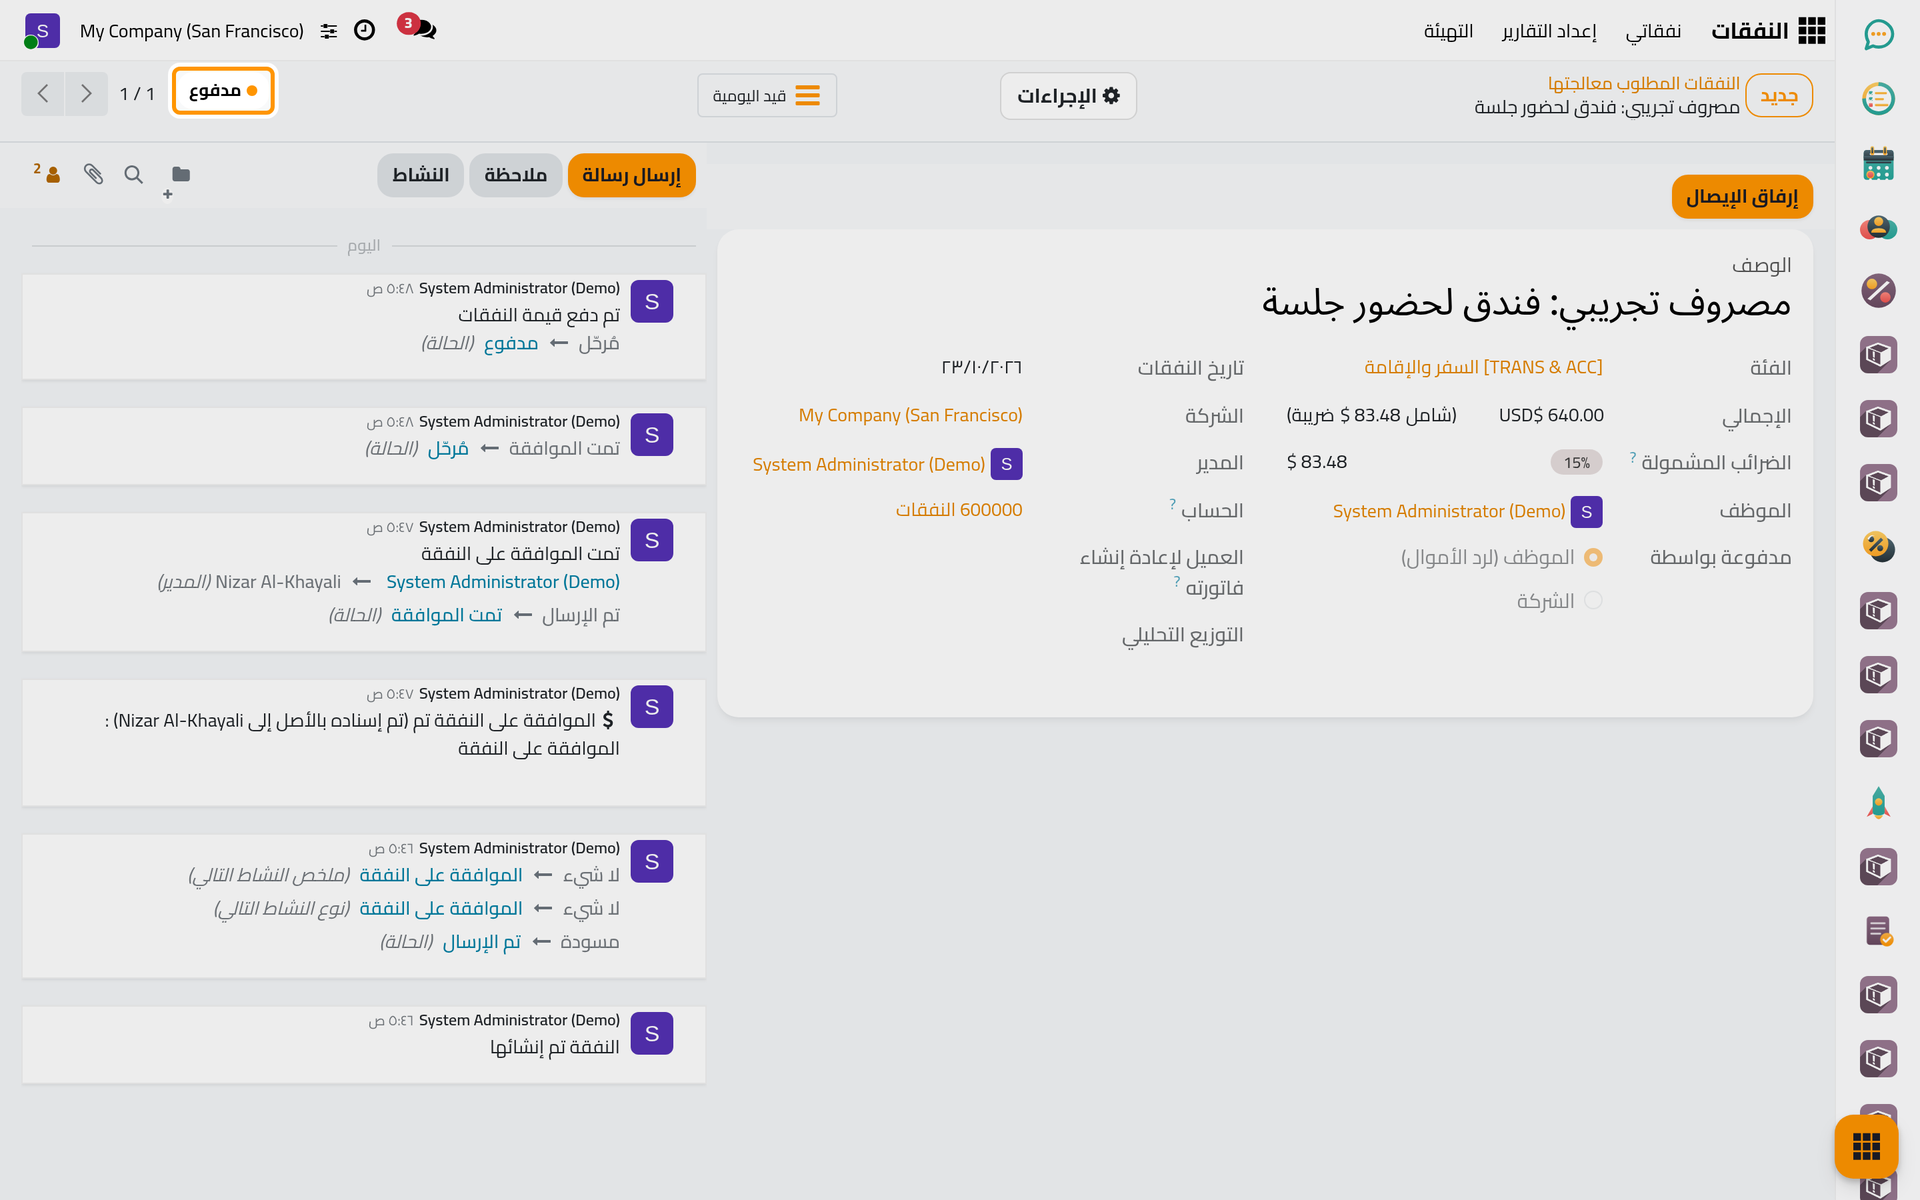The height and width of the screenshot is (1200, 1920).
Task: Select the employee reimbursement radio option
Action: click(x=1593, y=557)
